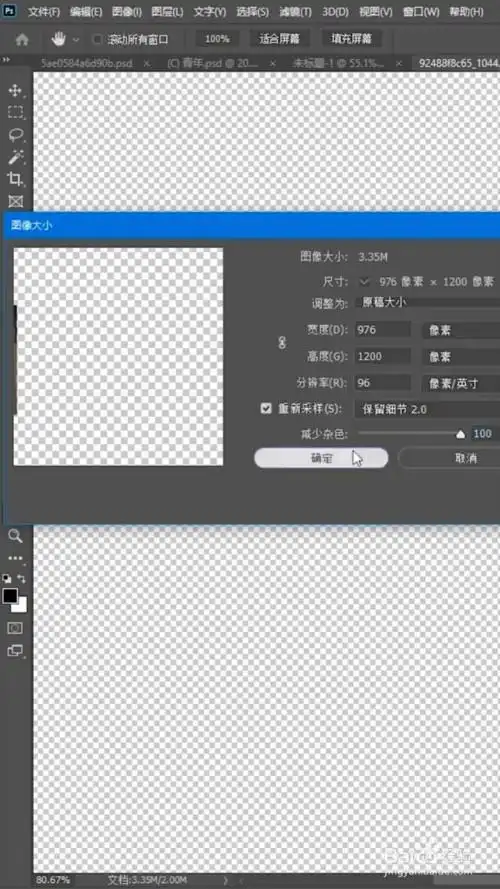The height and width of the screenshot is (889, 500).
Task: Toggle the constrain proportions link icon
Action: 282,343
